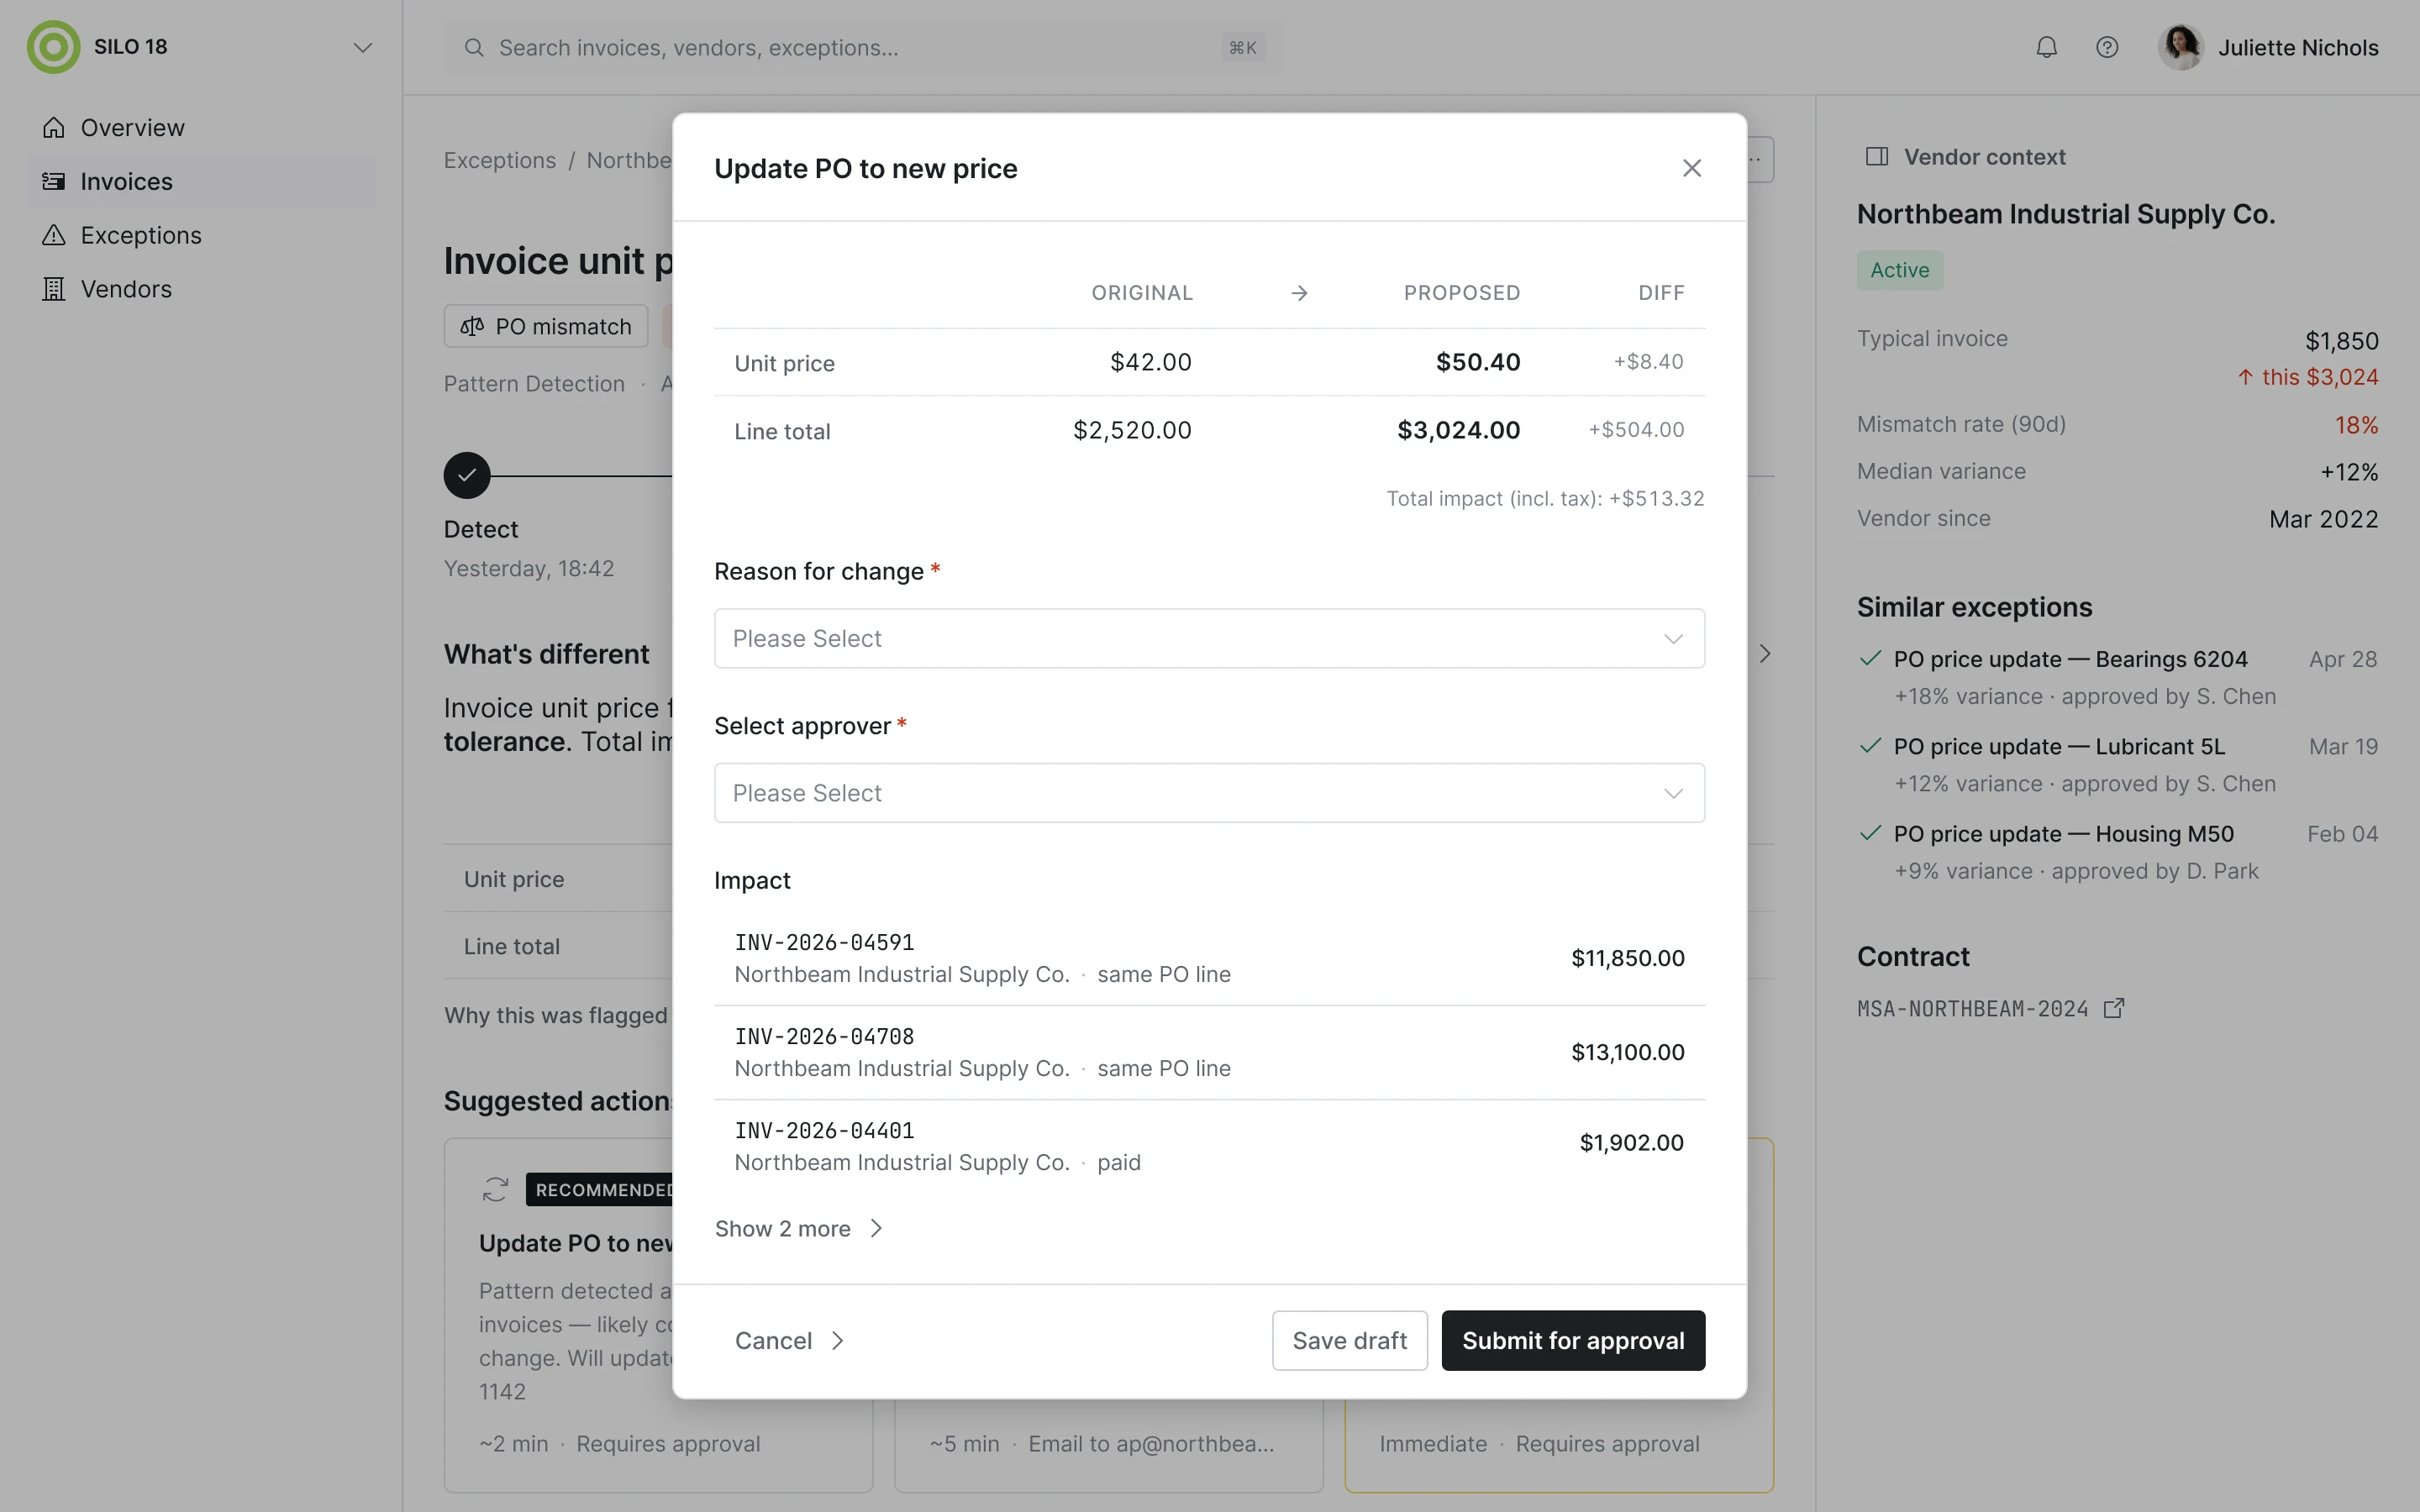The image size is (2420, 1512).
Task: Click the Vendors building icon
Action: point(54,289)
